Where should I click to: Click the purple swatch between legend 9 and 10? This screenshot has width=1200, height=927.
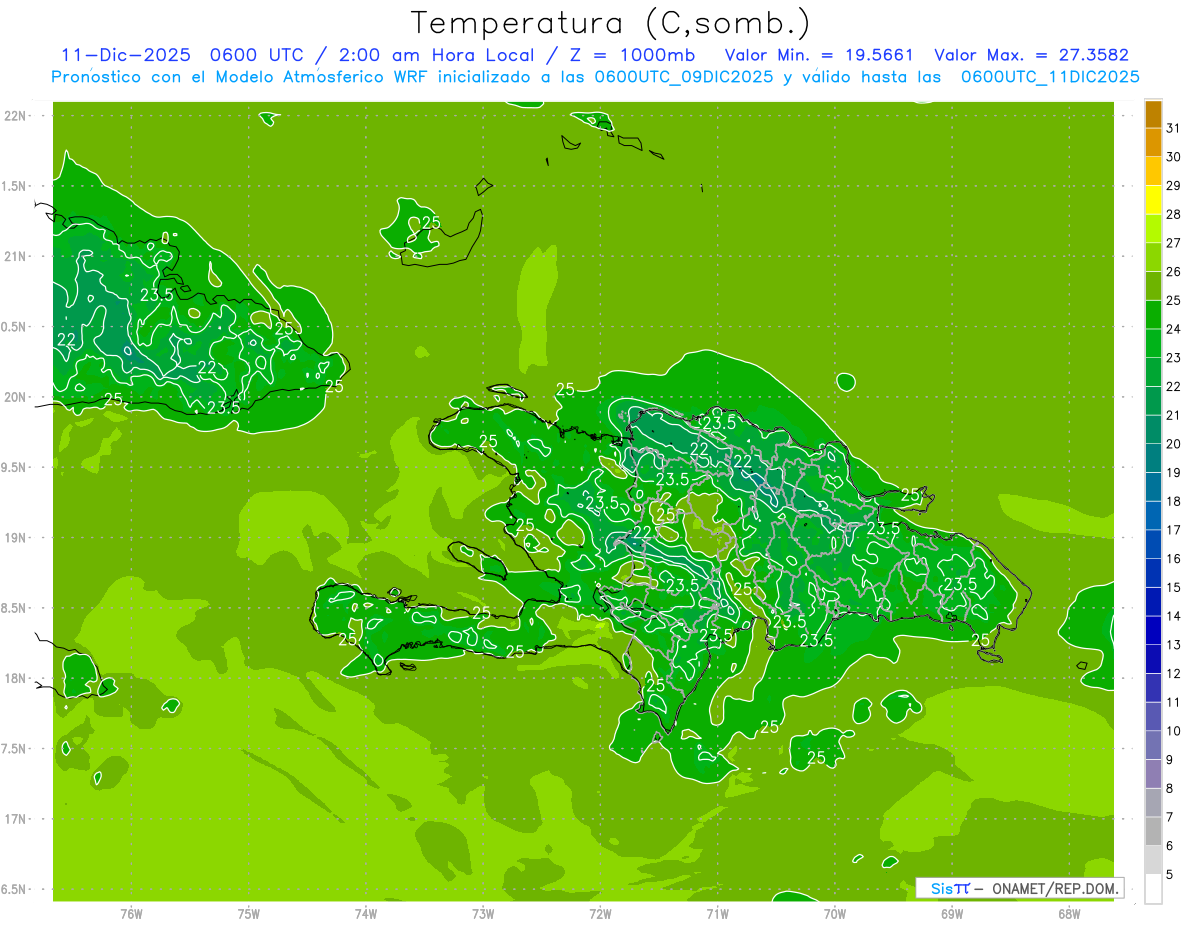coord(1153,745)
